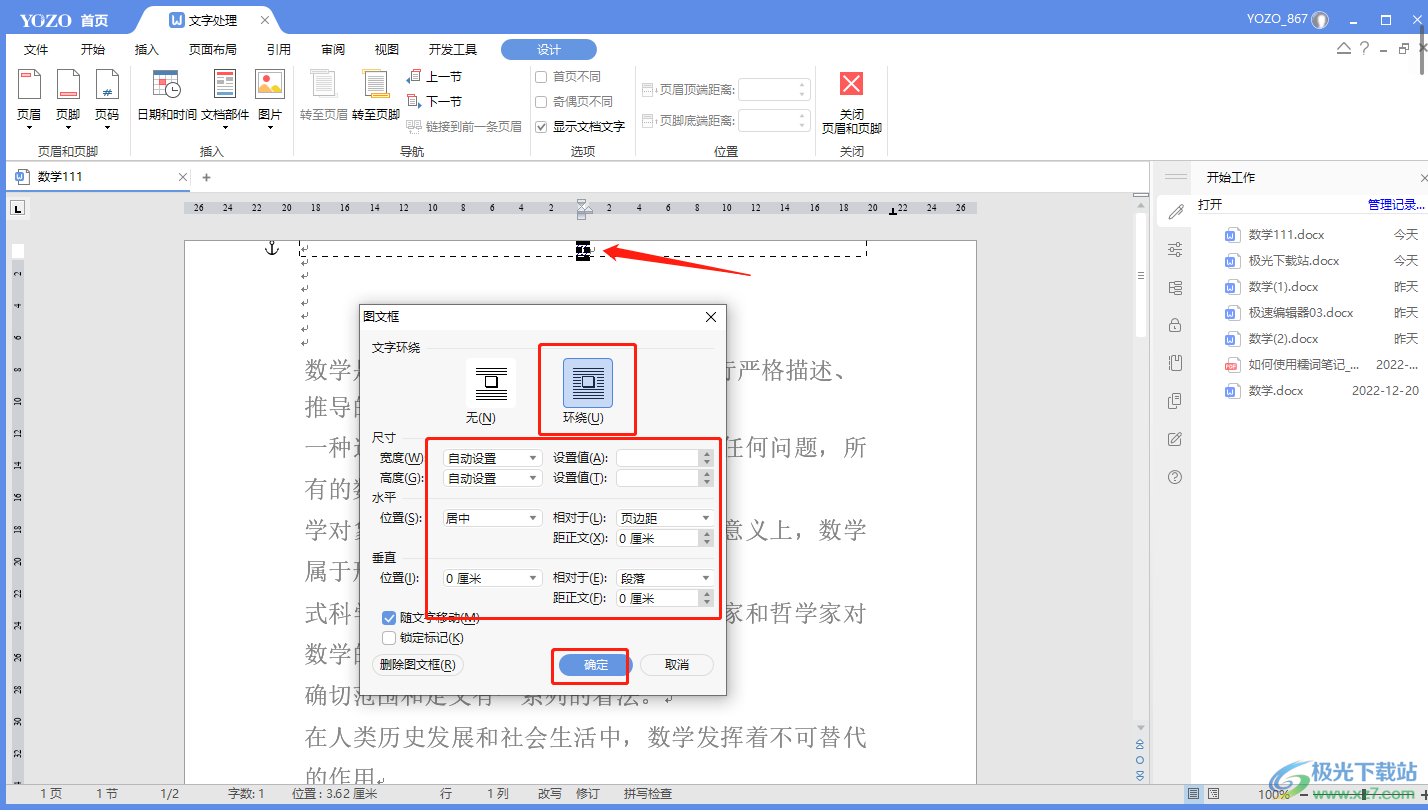1428x810 pixels.
Task: Click width 设置值(A) input field
Action: (658, 458)
